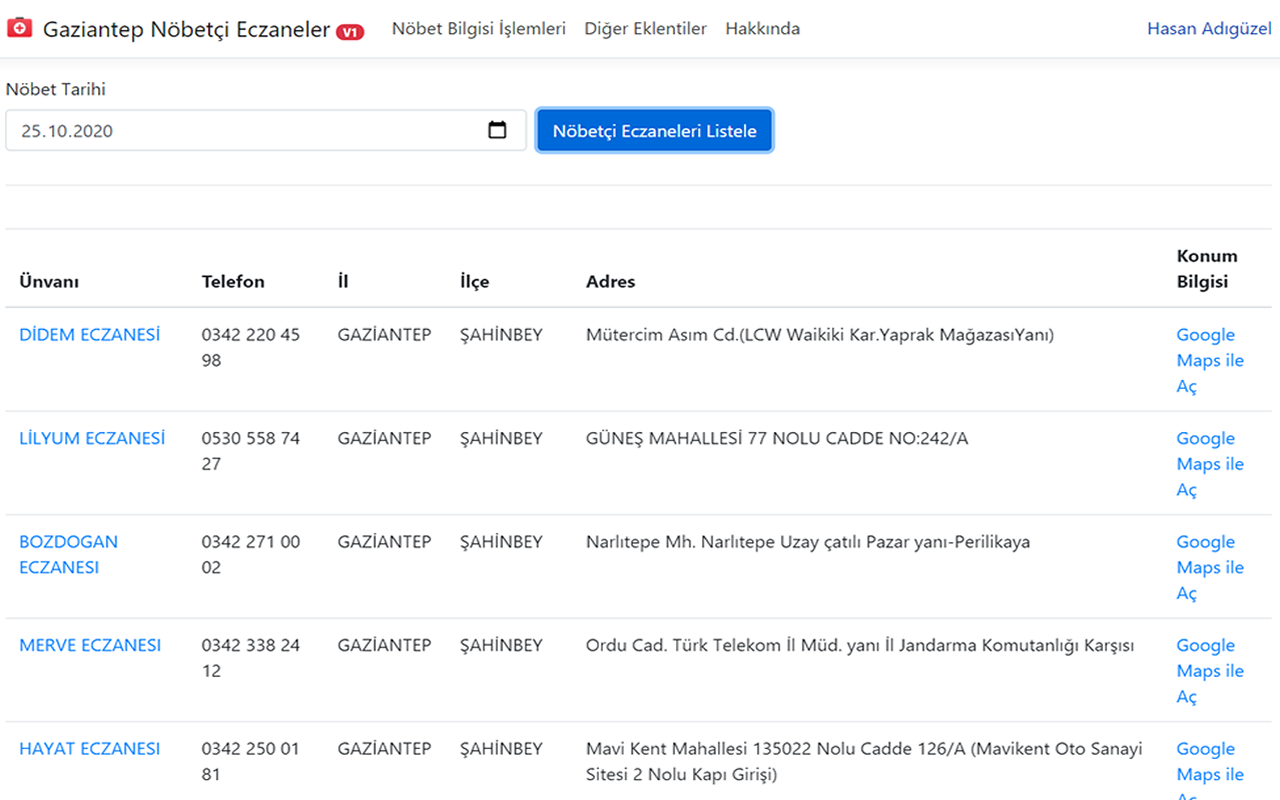Screen dimensions: 1280x800
Task: Select phone number 0342 250 01 81
Action: 251,761
